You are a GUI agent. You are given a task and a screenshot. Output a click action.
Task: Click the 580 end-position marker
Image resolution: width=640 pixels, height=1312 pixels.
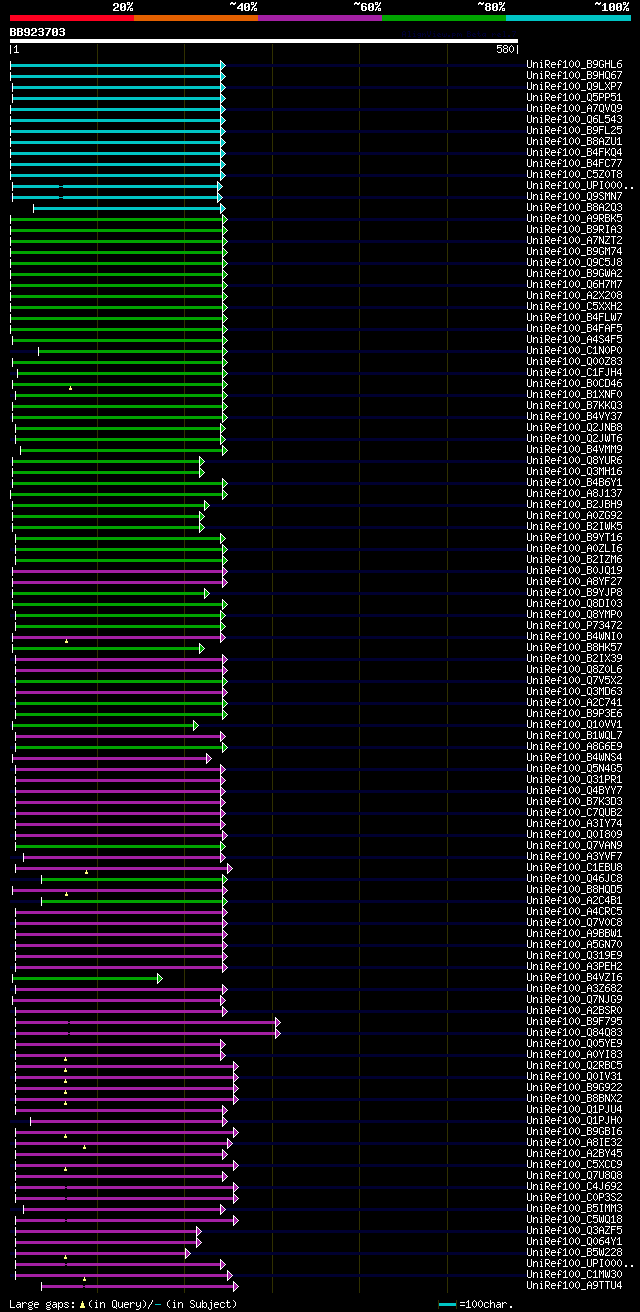[505, 49]
